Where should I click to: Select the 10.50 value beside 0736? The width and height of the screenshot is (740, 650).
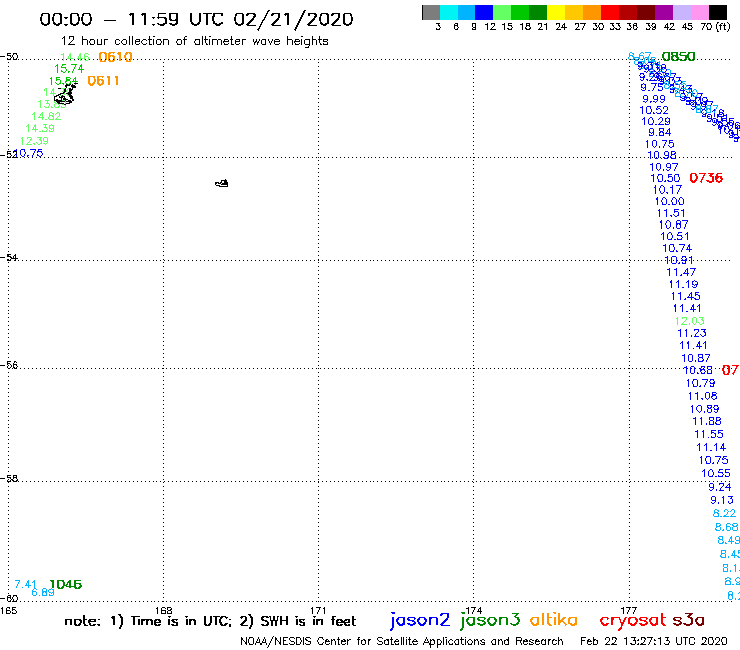point(665,178)
